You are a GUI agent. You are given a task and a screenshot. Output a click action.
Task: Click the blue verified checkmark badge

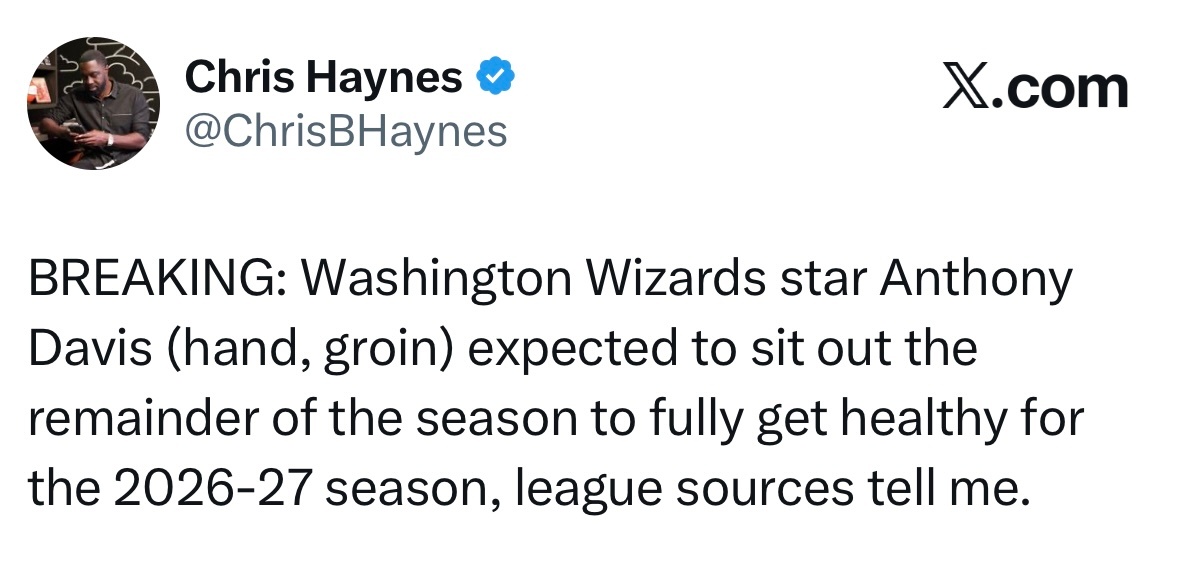tap(494, 78)
